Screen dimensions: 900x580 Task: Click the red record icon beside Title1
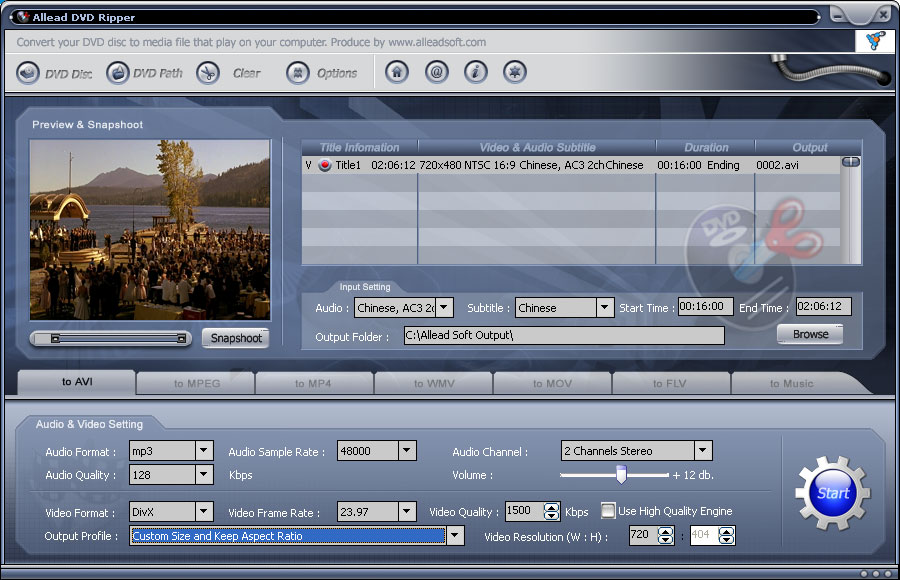click(325, 165)
